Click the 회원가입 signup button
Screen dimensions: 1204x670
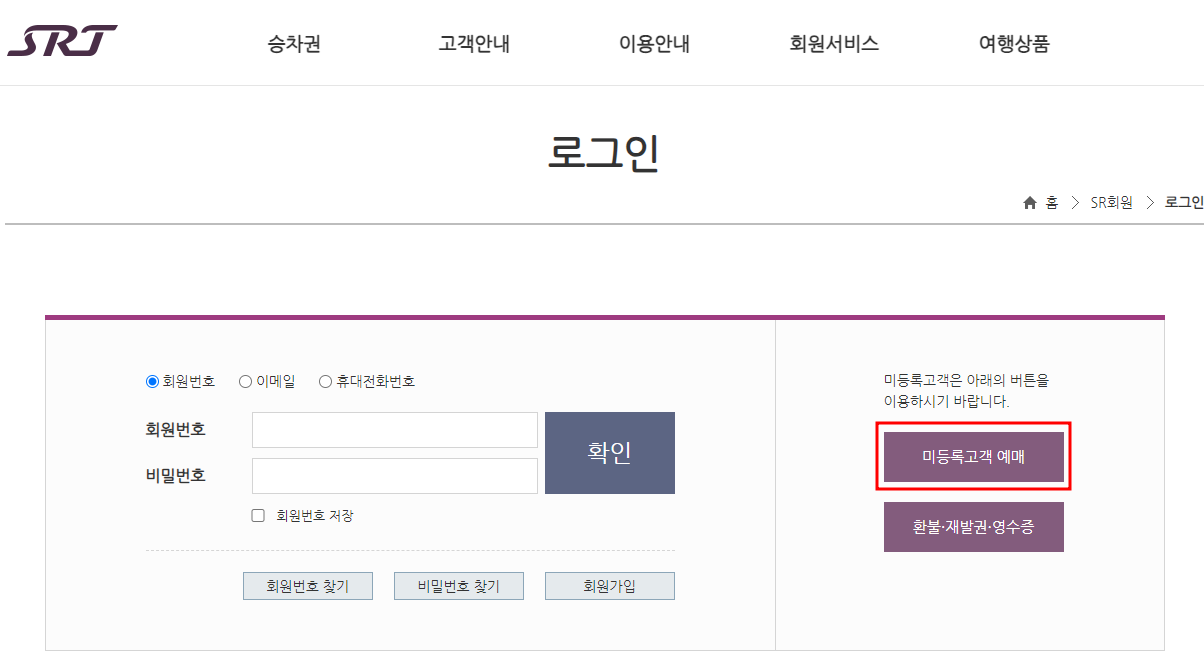(x=609, y=586)
